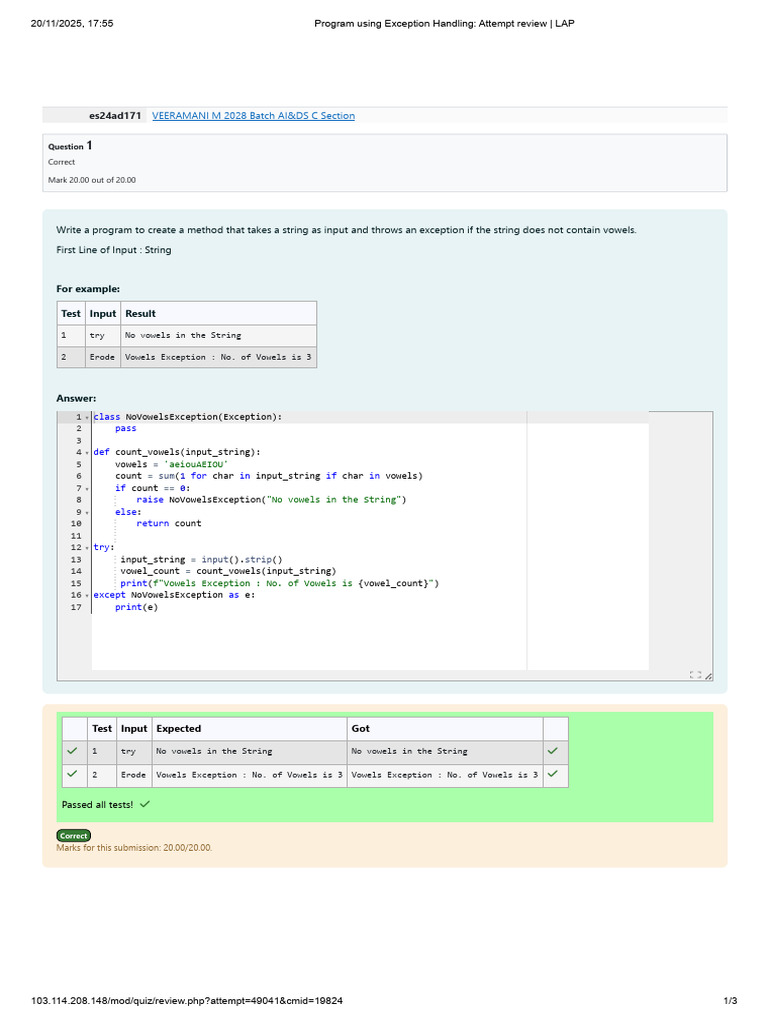Image resolution: width=768 pixels, height=1024 pixels.
Task: Click the 'Mark 20.00 out of 20.00' text
Action: pos(91,180)
